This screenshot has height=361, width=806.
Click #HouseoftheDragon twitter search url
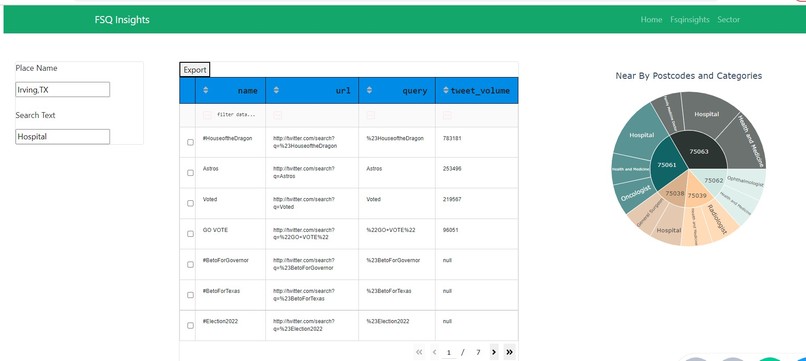click(x=305, y=142)
